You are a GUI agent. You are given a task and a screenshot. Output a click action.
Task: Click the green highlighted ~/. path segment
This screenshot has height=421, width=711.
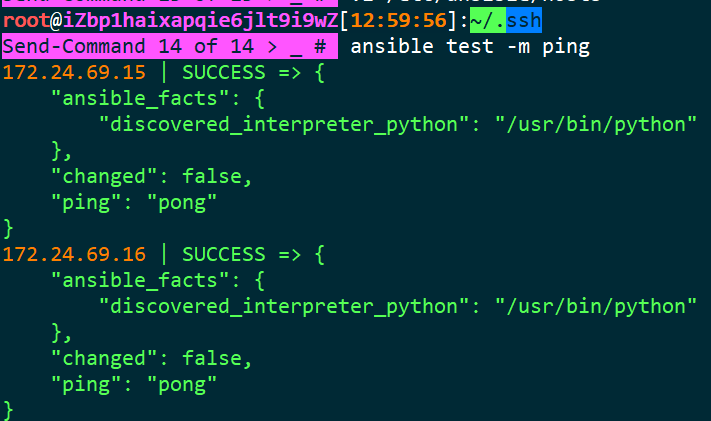[x=487, y=20]
